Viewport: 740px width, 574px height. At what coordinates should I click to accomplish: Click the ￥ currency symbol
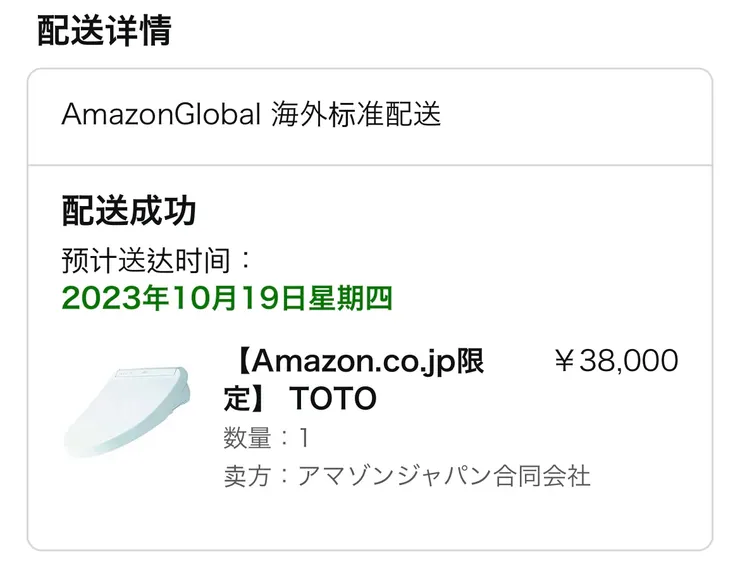(564, 361)
